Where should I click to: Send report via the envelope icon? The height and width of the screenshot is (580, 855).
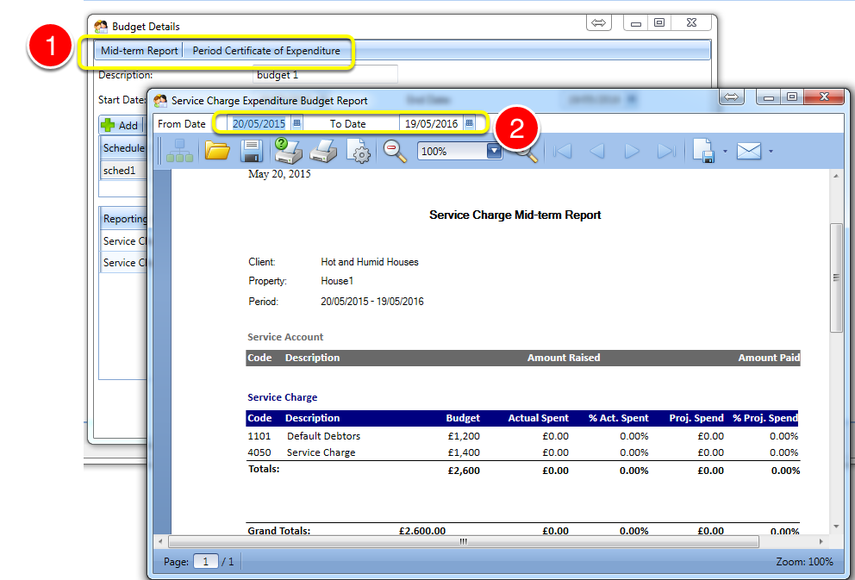point(749,151)
